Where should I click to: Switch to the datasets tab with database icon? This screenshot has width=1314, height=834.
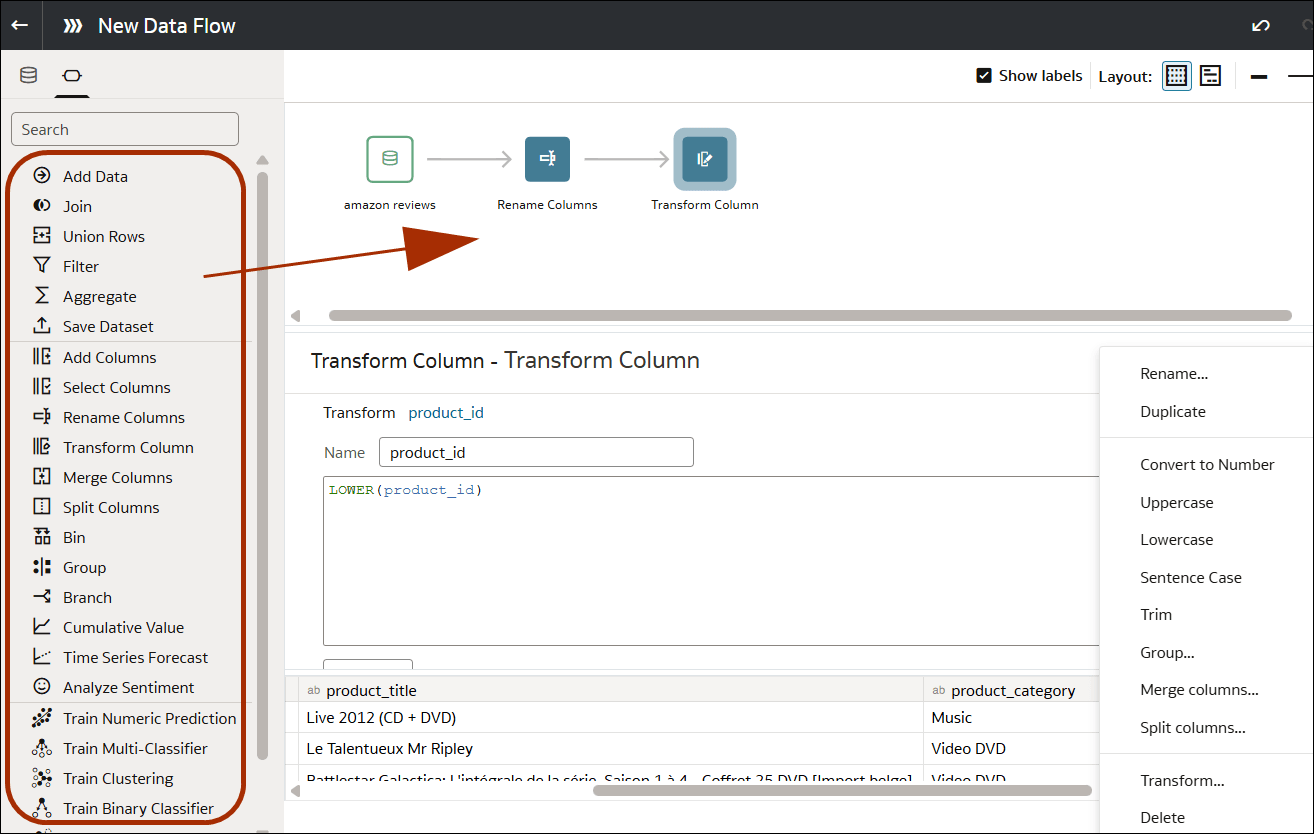click(x=28, y=75)
